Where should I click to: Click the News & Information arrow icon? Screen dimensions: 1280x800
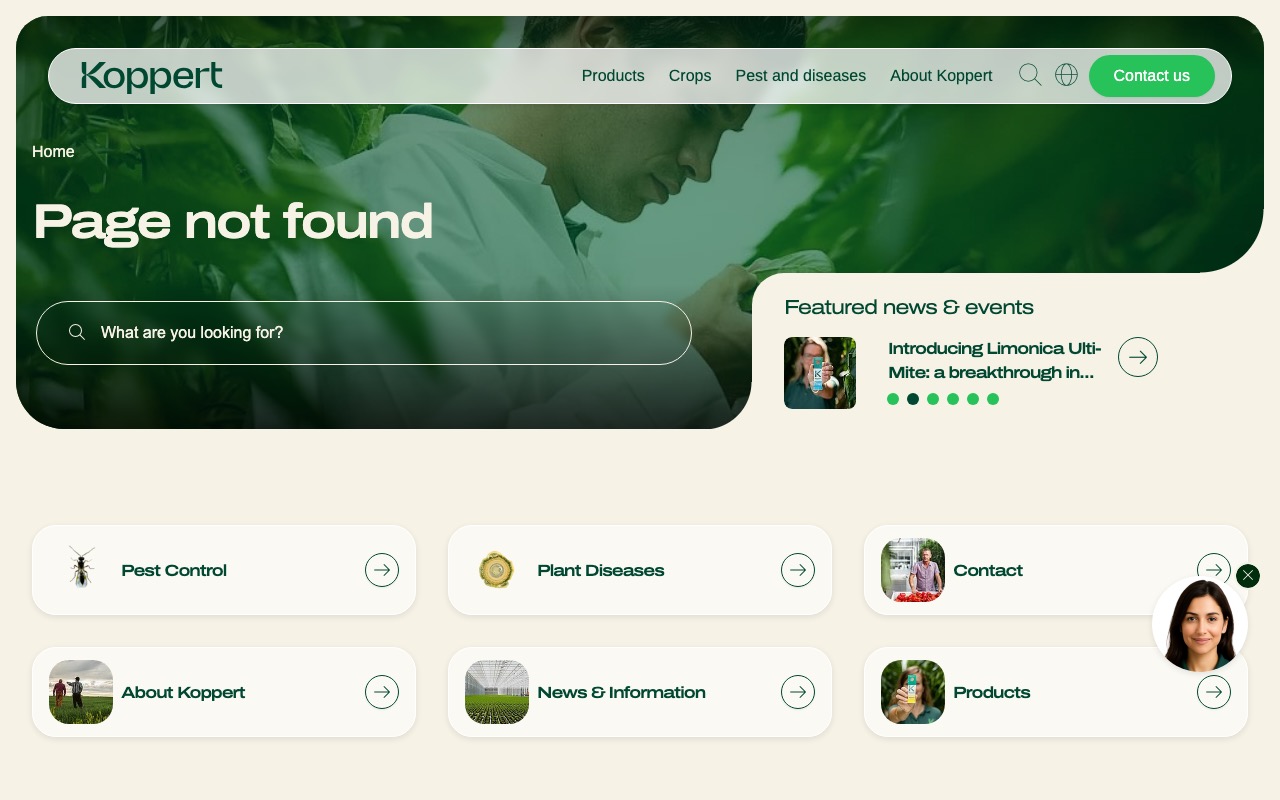pos(798,692)
